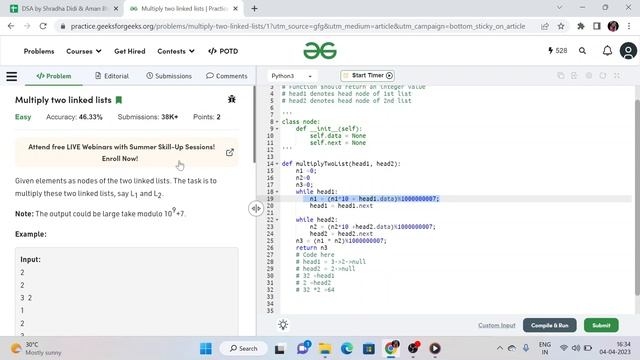This screenshot has height=360, width=640.
Task: Collapse the while head1 fold arrow on line 18
Action: coord(277,191)
